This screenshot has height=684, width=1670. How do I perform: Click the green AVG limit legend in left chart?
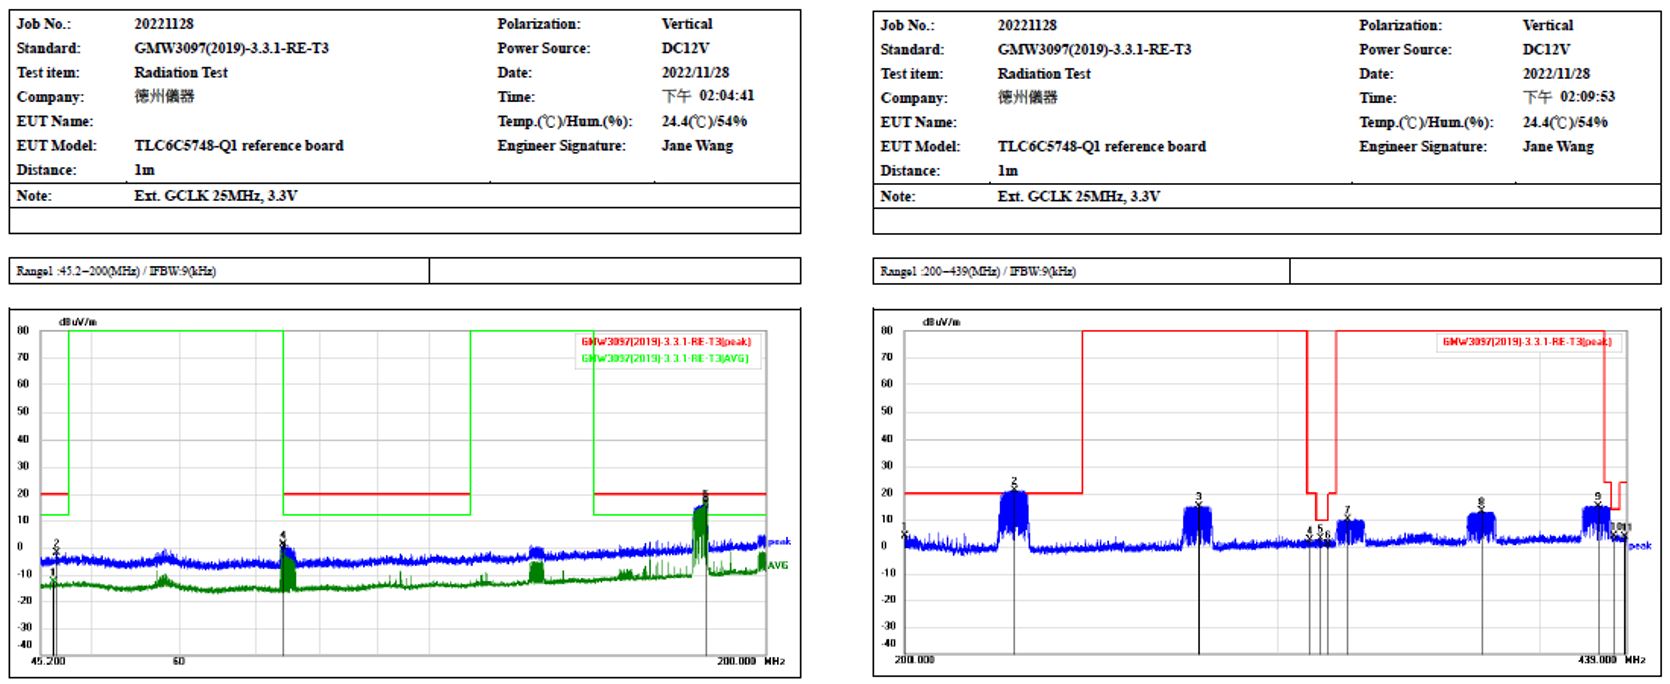pos(665,358)
